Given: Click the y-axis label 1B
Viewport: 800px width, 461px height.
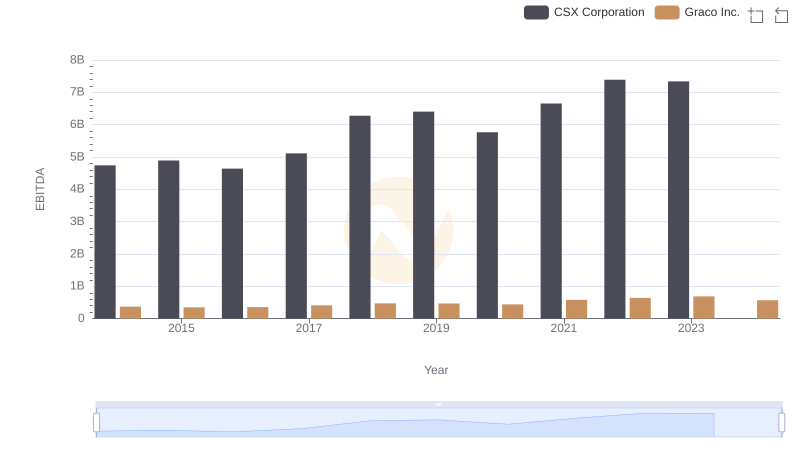Looking at the screenshot, I should coord(77,286).
